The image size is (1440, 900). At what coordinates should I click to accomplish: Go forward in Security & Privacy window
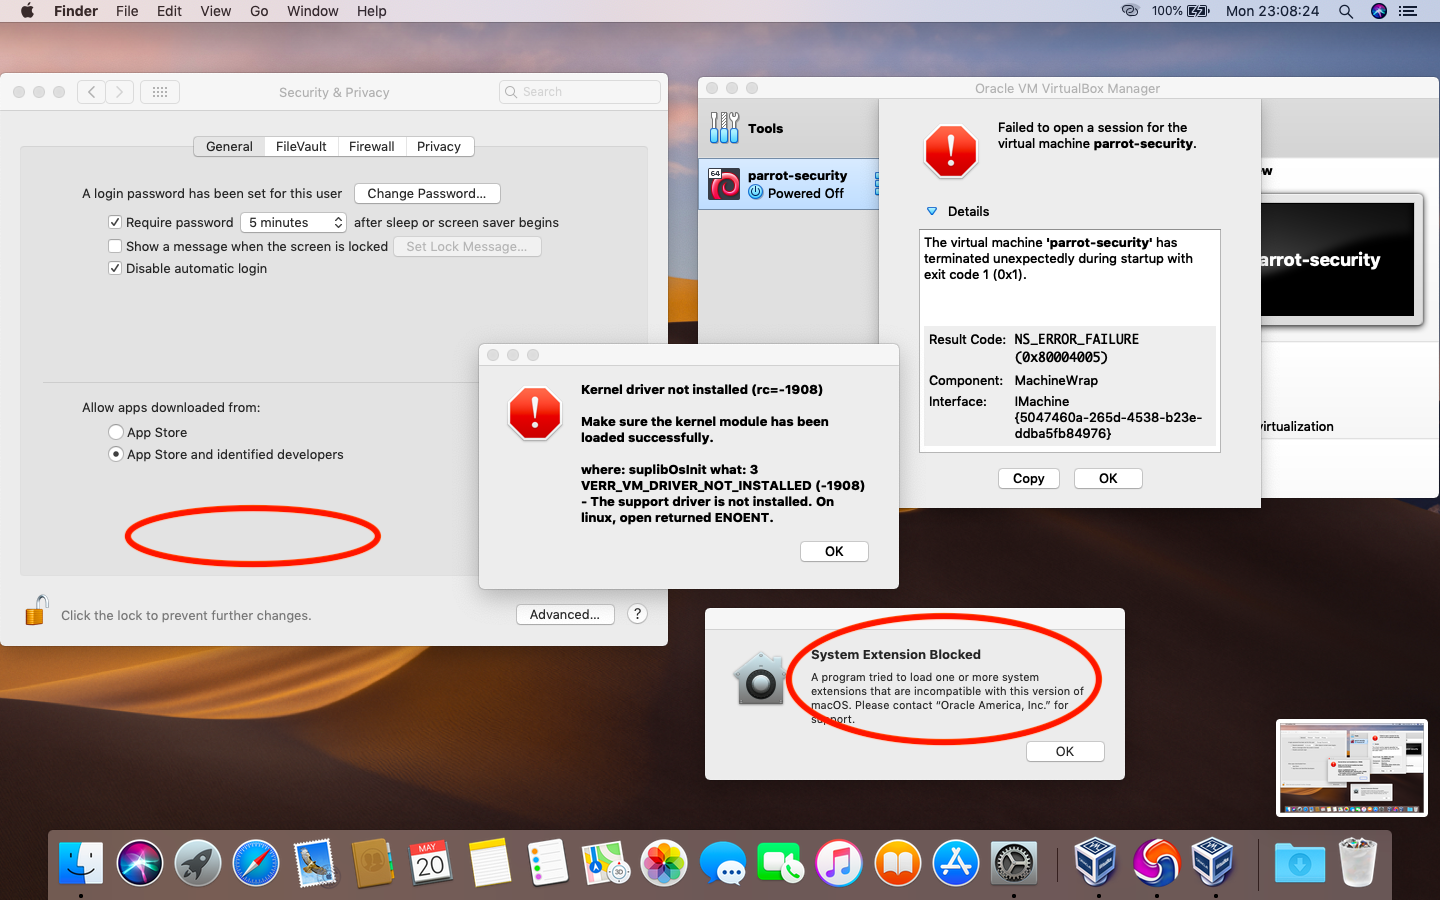pos(119,92)
